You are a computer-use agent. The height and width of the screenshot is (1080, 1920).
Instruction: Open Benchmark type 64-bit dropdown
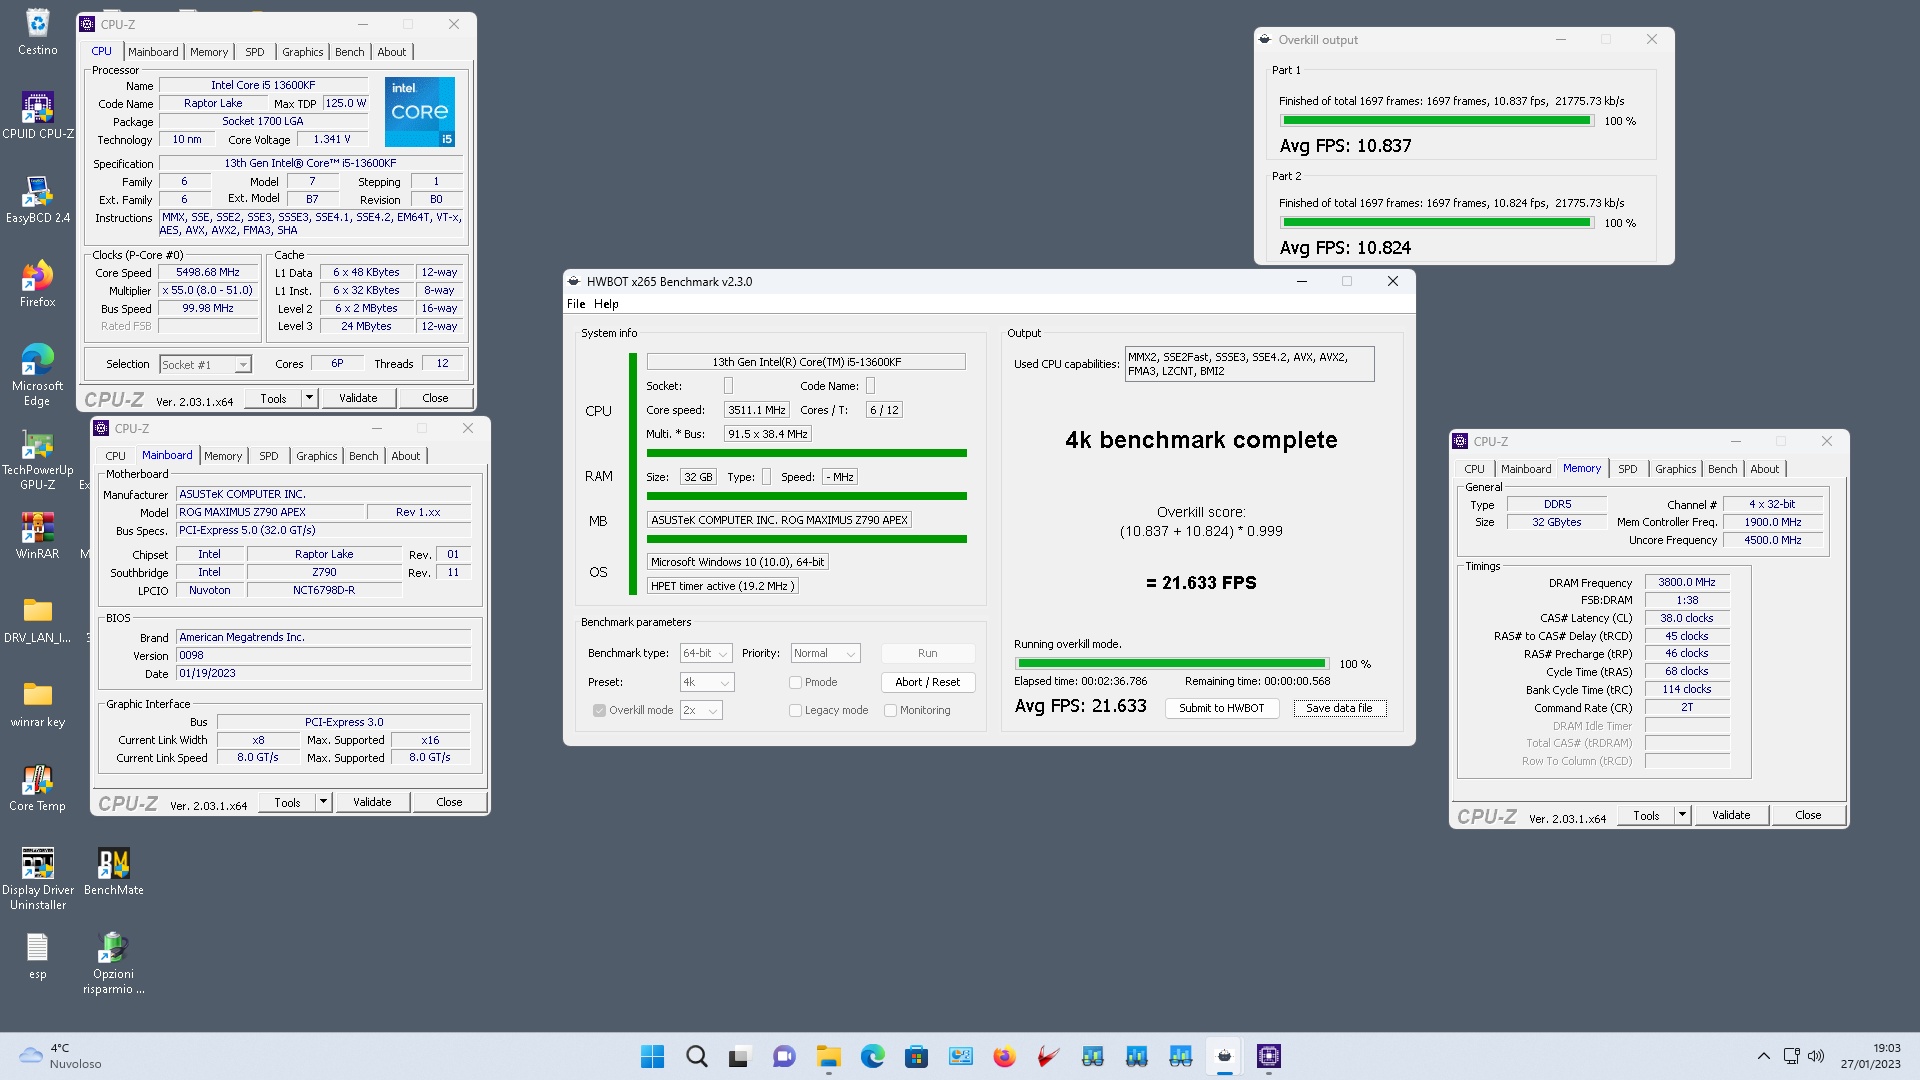tap(706, 653)
